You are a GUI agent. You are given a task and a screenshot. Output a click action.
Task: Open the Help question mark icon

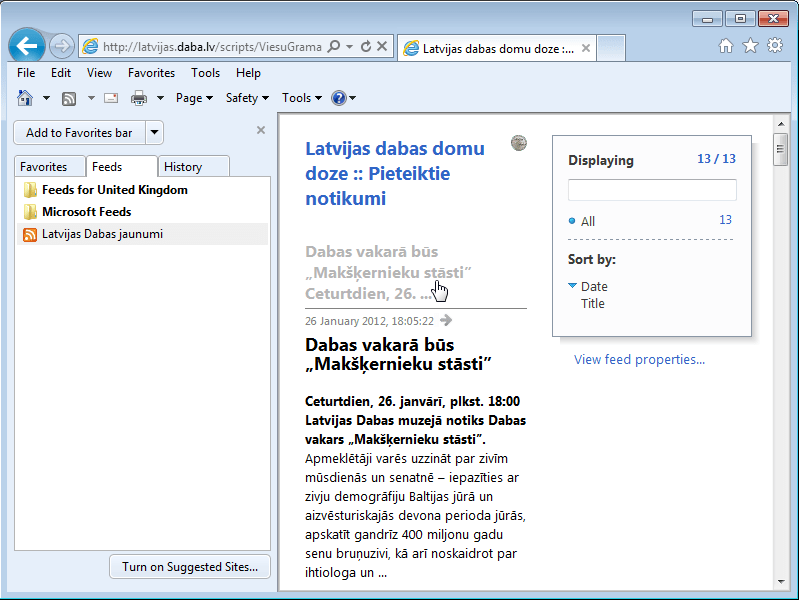tap(338, 98)
